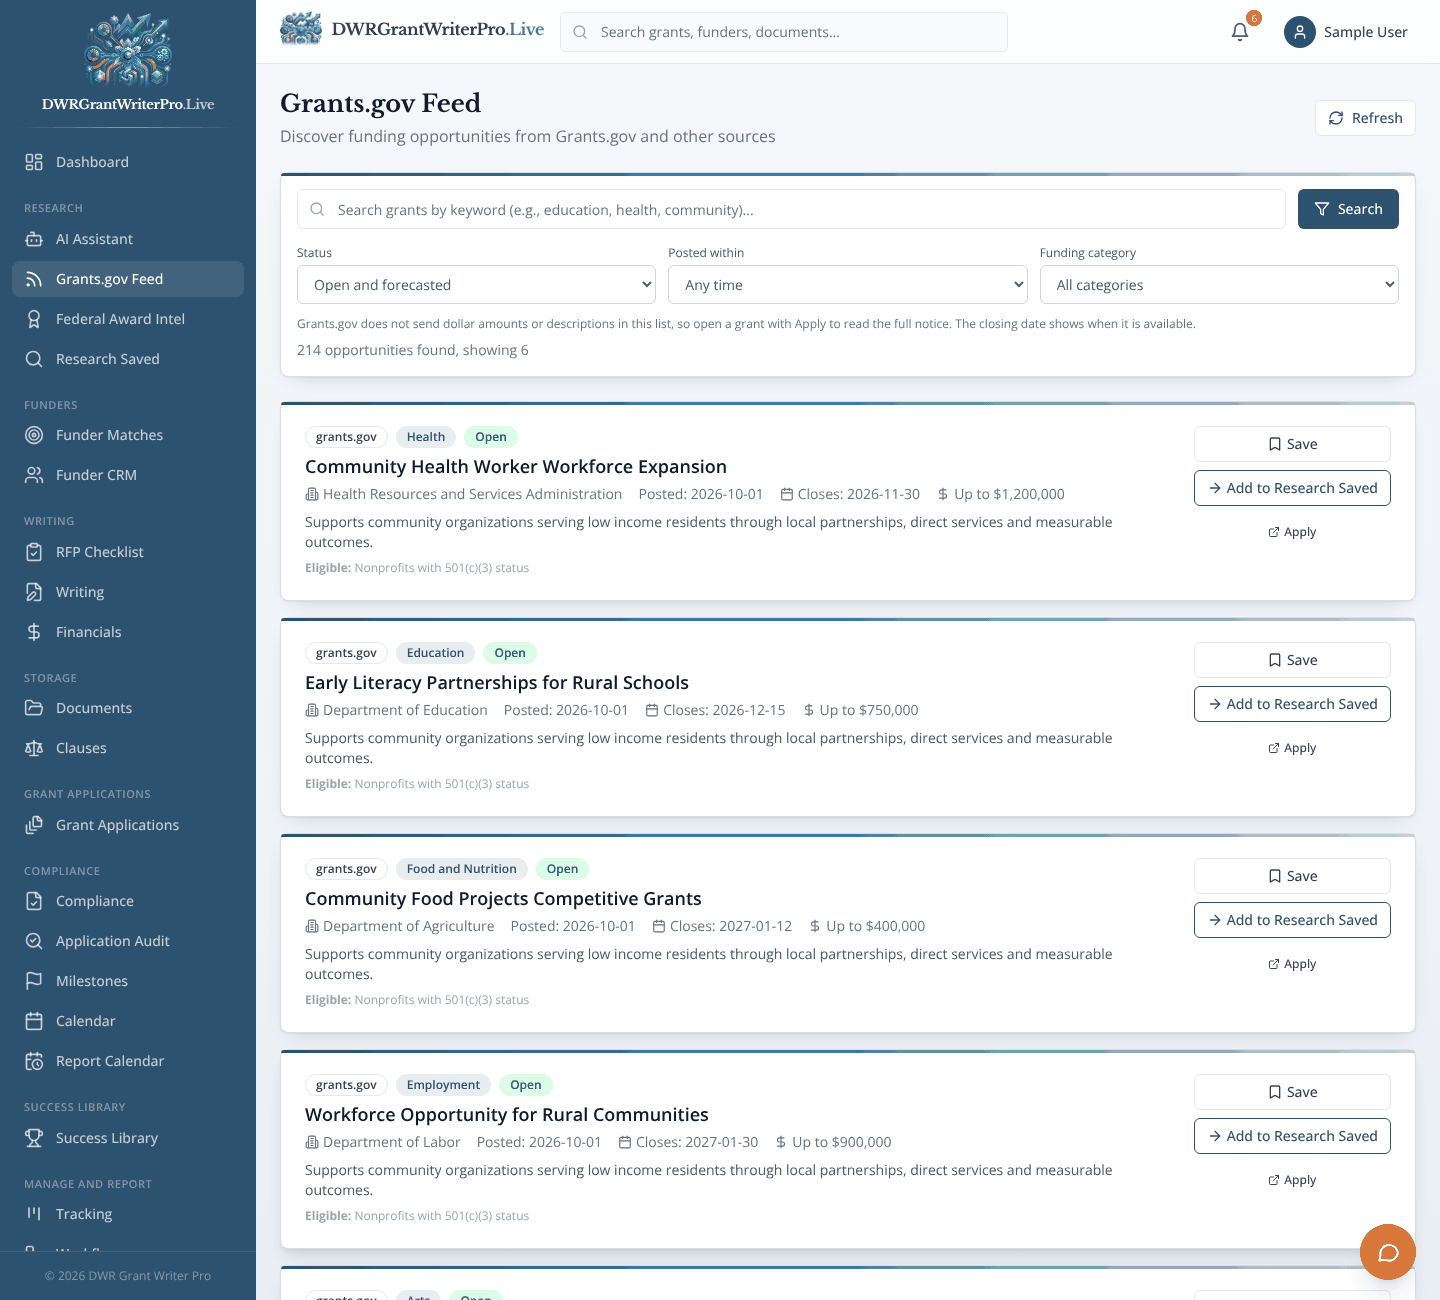Click the Funder Matches target icon
Image resolution: width=1440 pixels, height=1300 pixels.
point(34,435)
